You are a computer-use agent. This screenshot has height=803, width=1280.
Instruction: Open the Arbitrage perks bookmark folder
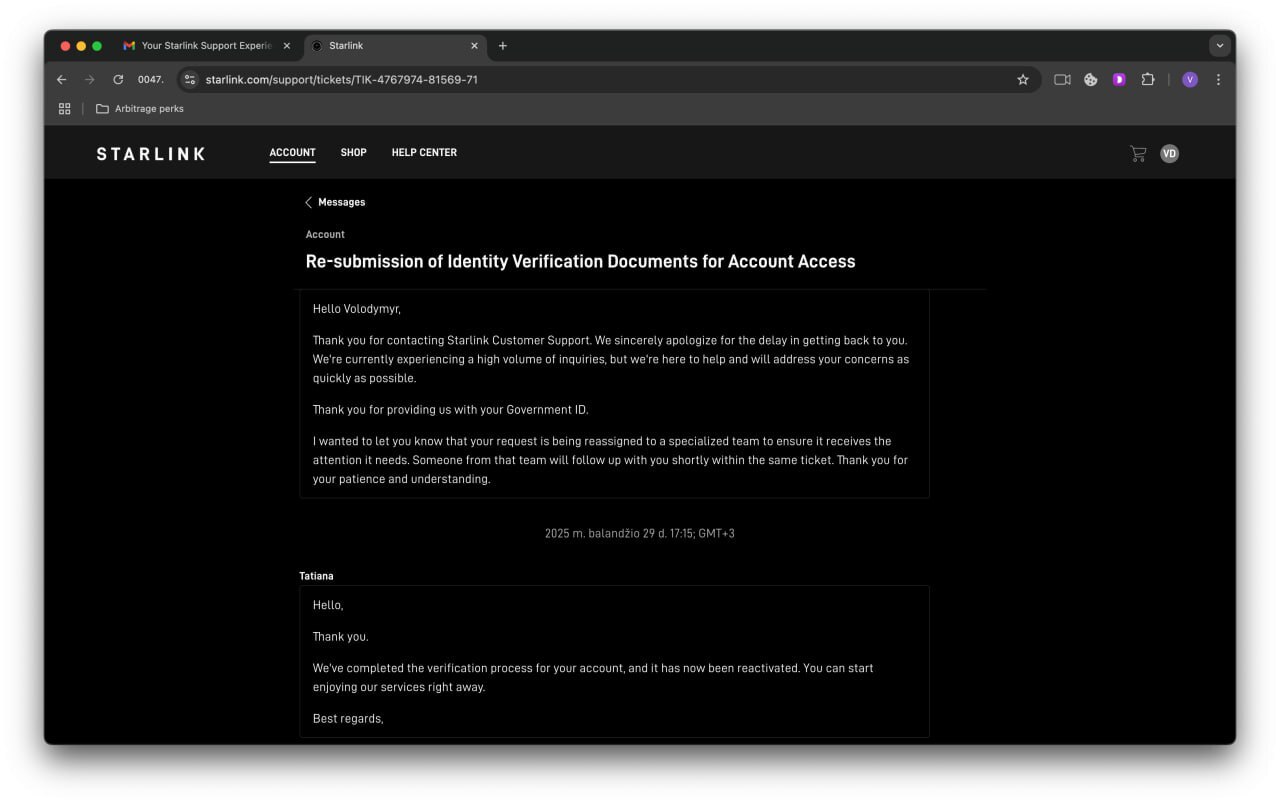[x=140, y=109]
